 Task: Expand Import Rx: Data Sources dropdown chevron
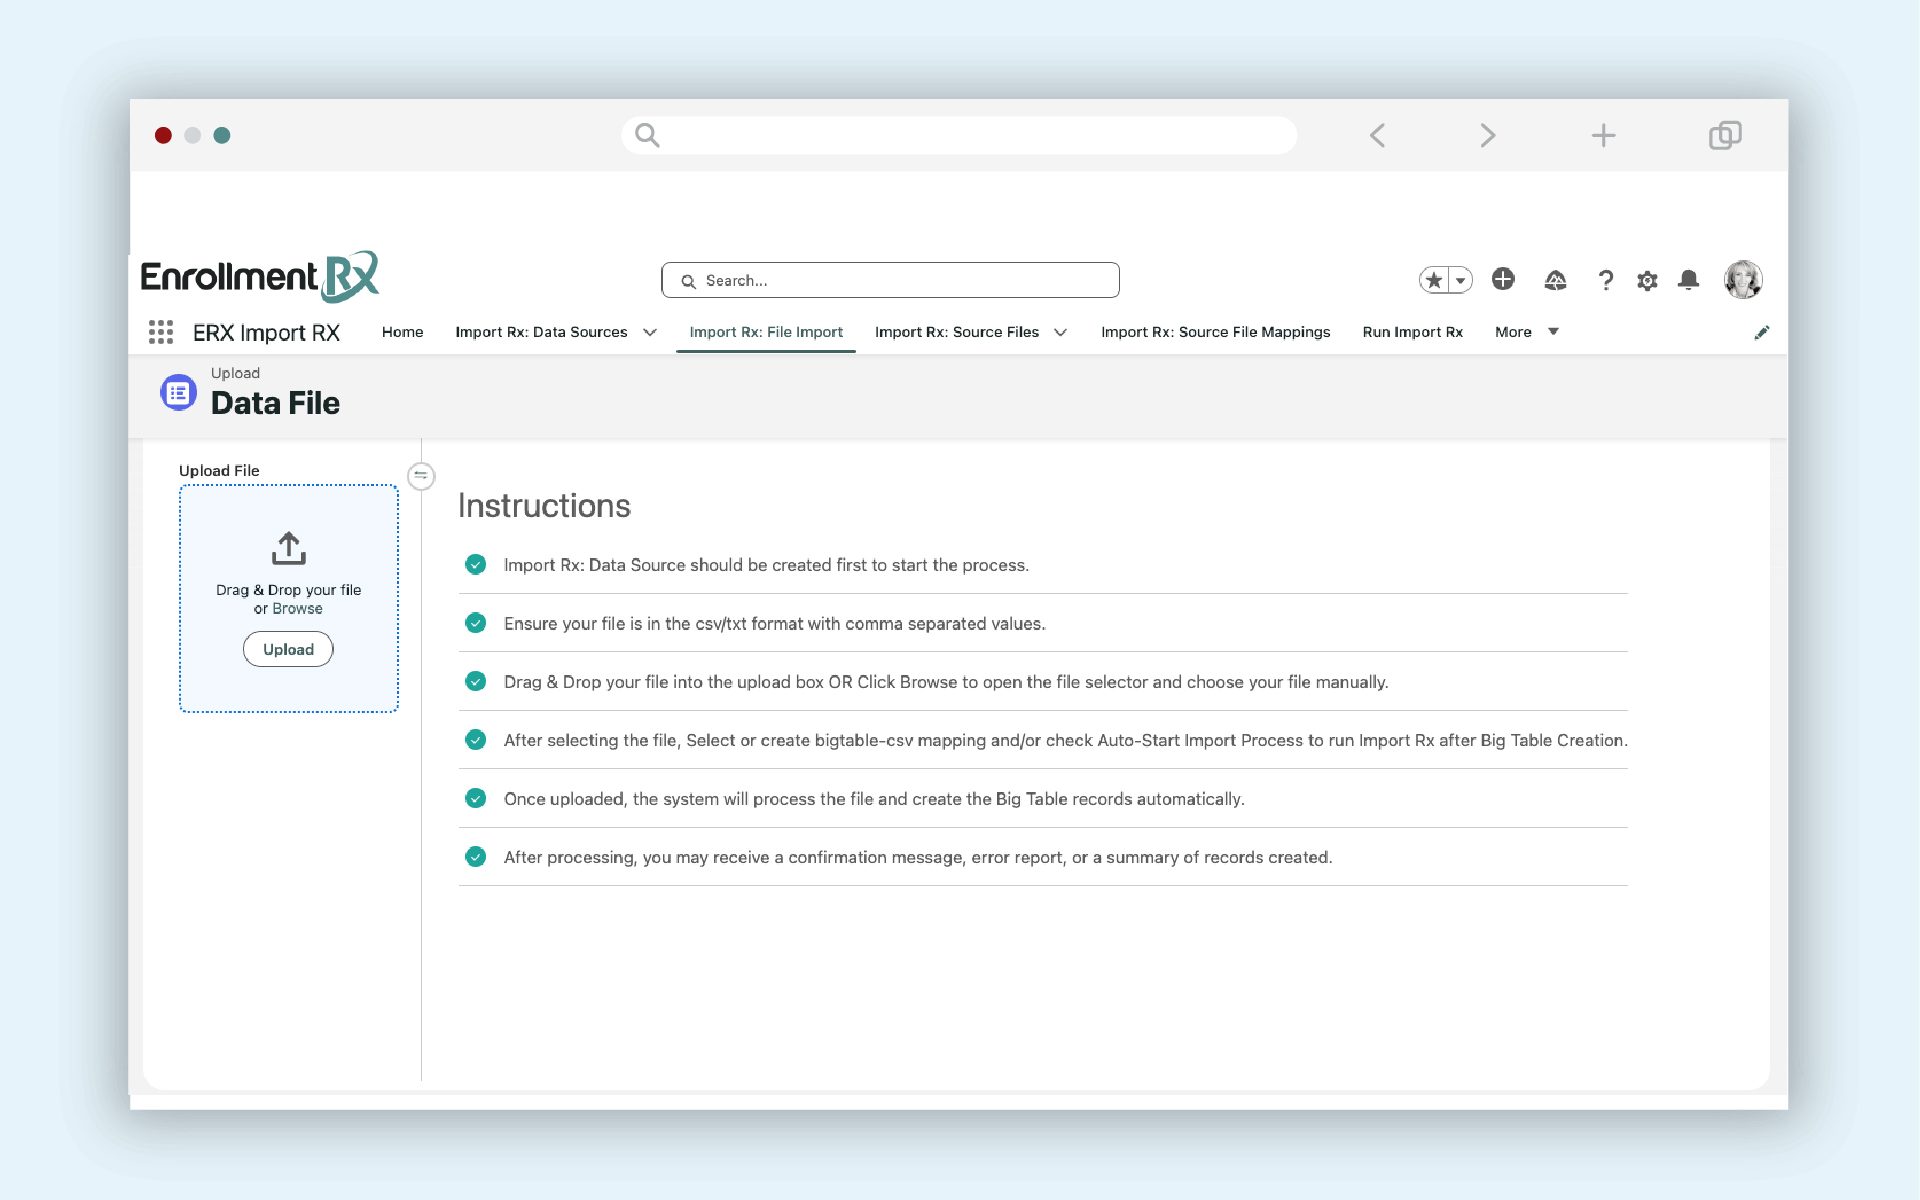(x=650, y=332)
